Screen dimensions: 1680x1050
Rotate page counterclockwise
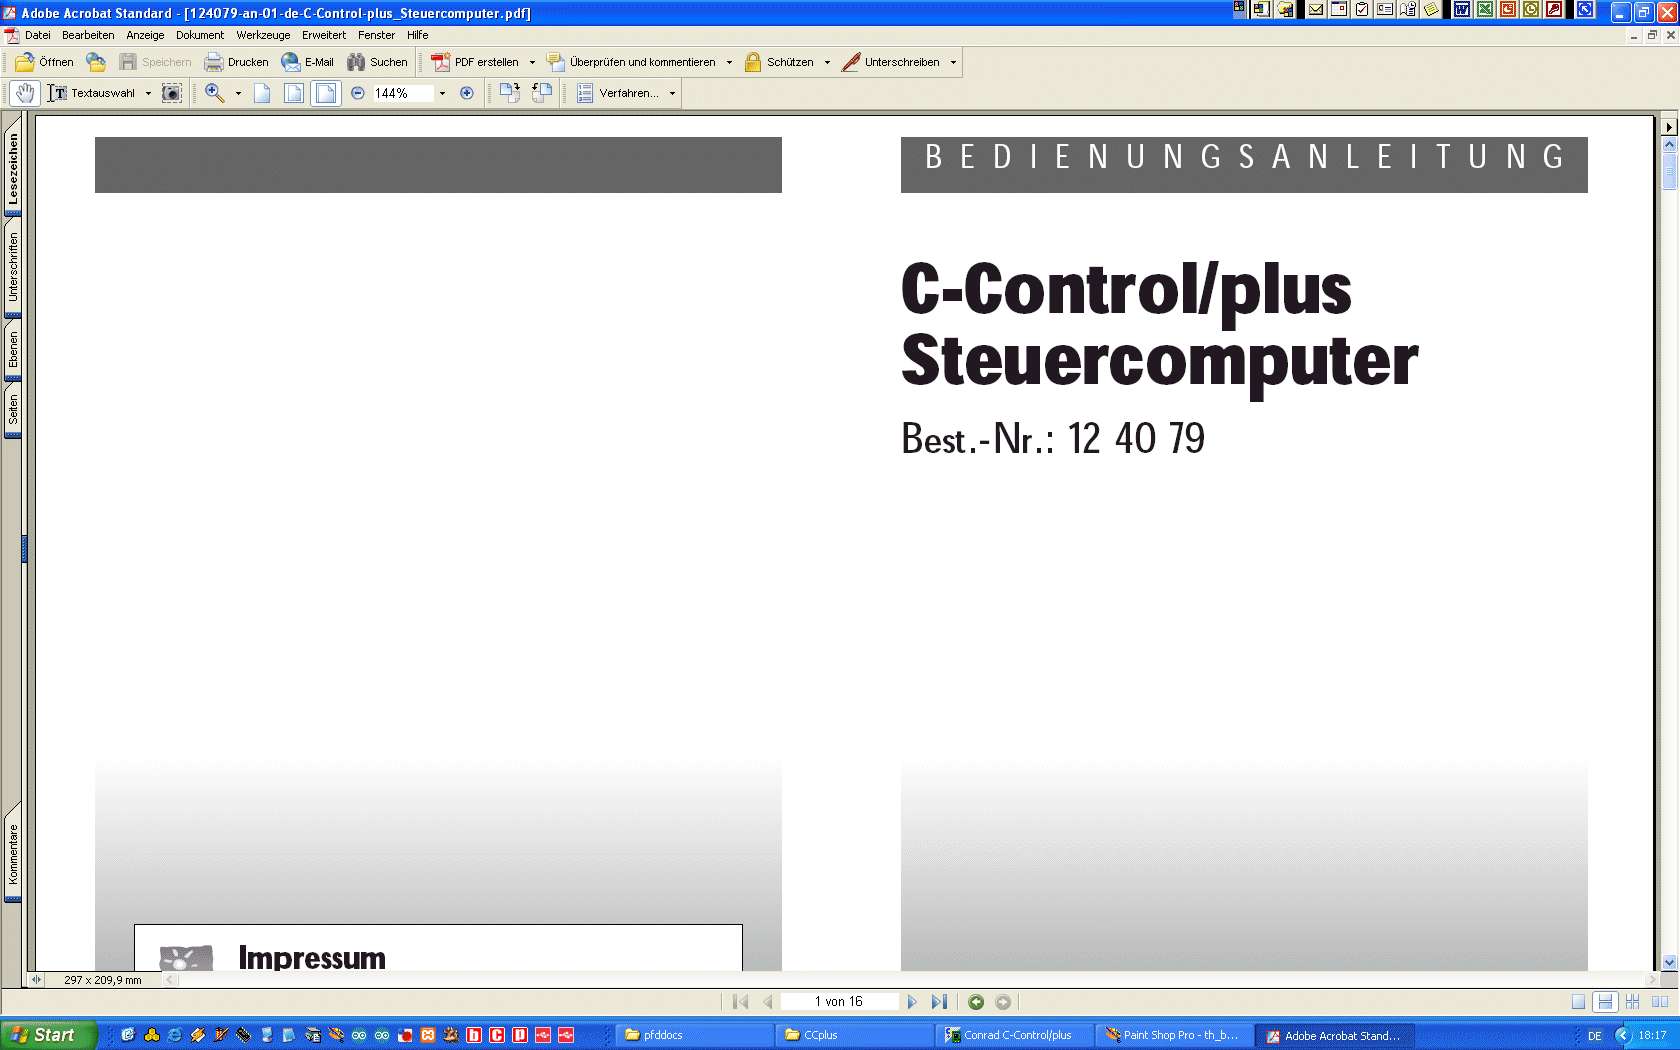click(x=542, y=93)
